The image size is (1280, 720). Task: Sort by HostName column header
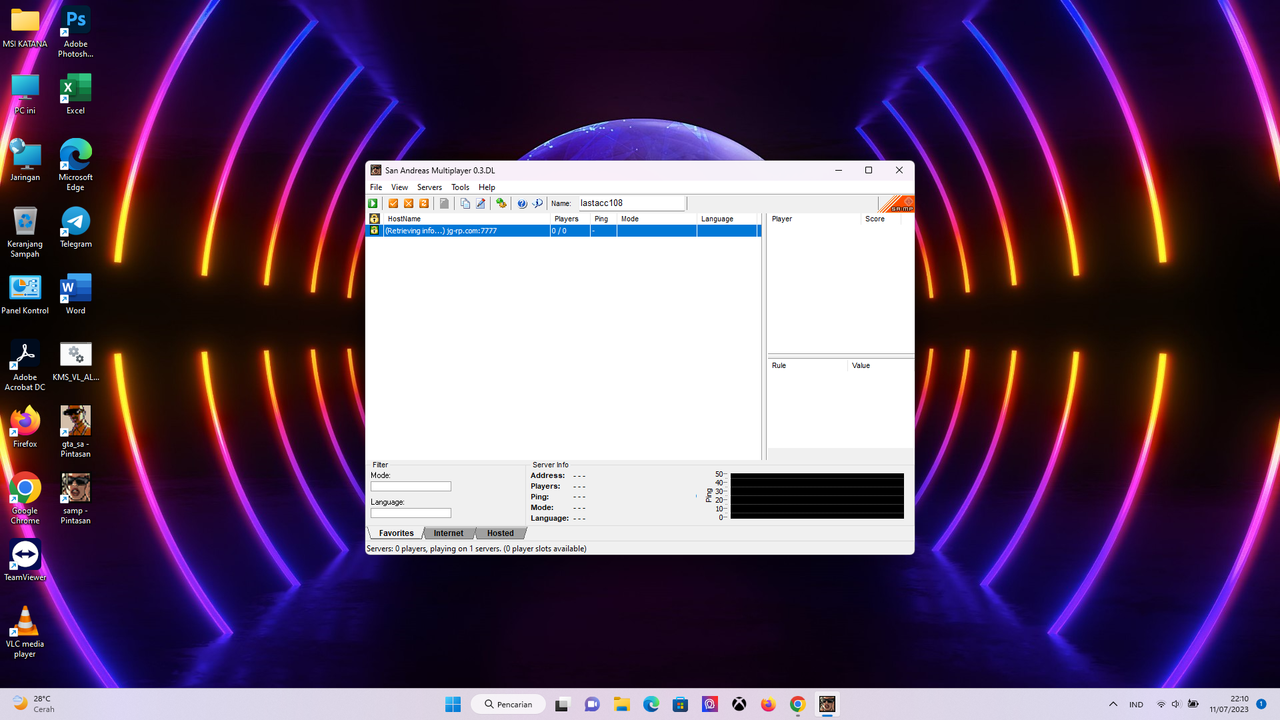[x=466, y=218]
